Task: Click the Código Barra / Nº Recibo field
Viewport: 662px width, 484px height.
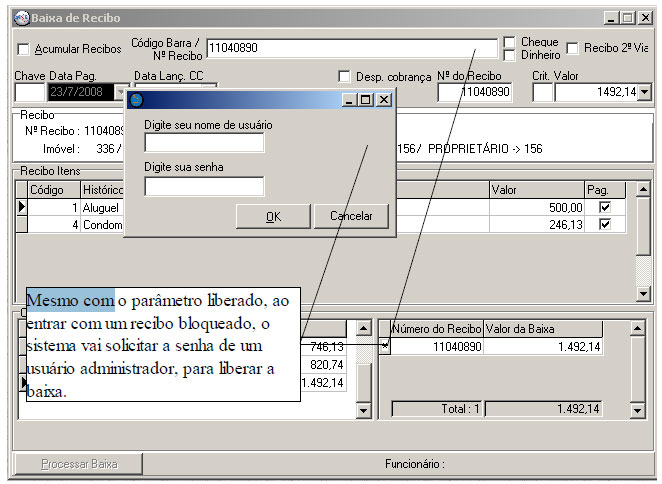Action: 350,47
